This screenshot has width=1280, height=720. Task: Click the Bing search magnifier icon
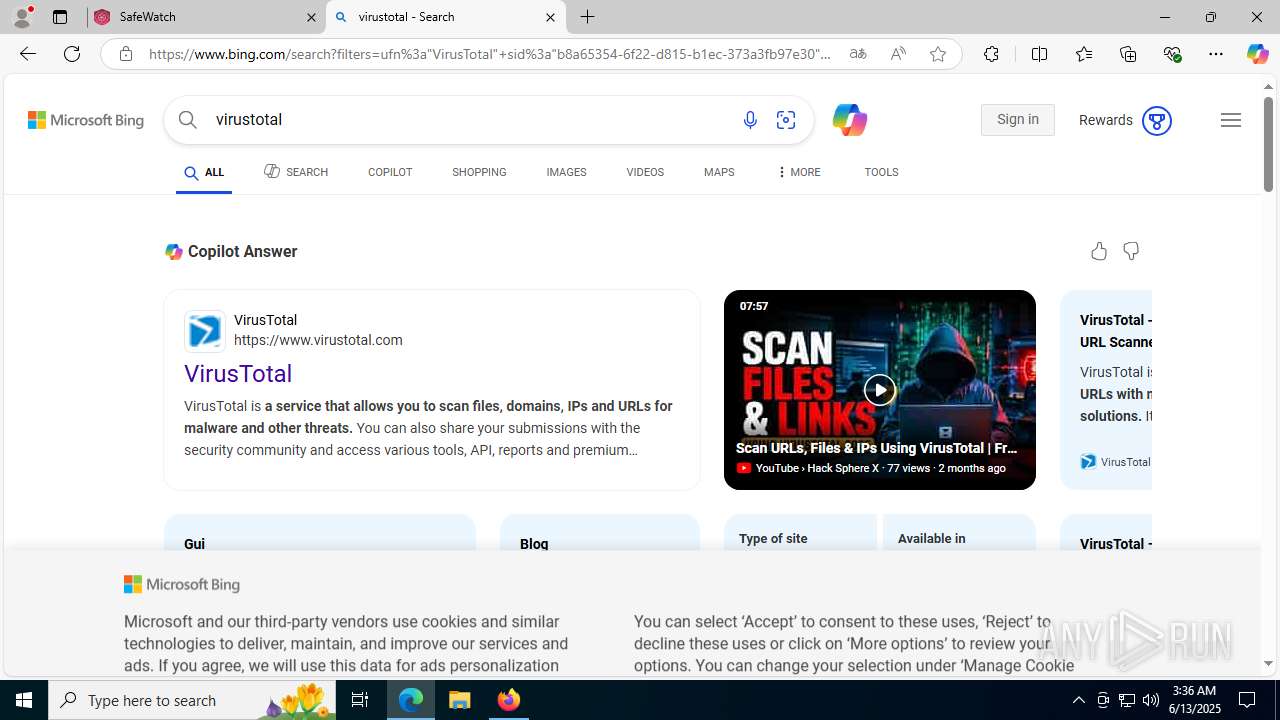pyautogui.click(x=188, y=120)
